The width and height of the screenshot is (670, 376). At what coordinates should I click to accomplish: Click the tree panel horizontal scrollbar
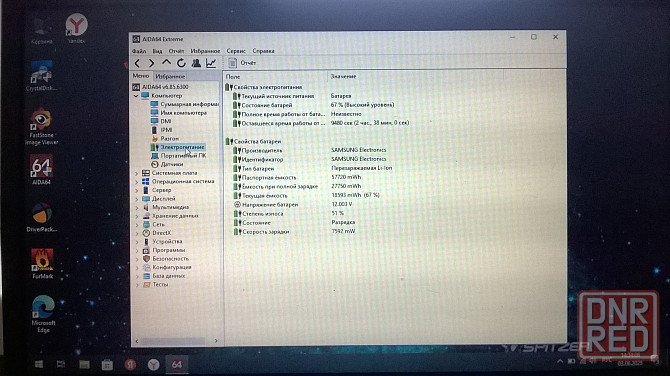coord(173,341)
